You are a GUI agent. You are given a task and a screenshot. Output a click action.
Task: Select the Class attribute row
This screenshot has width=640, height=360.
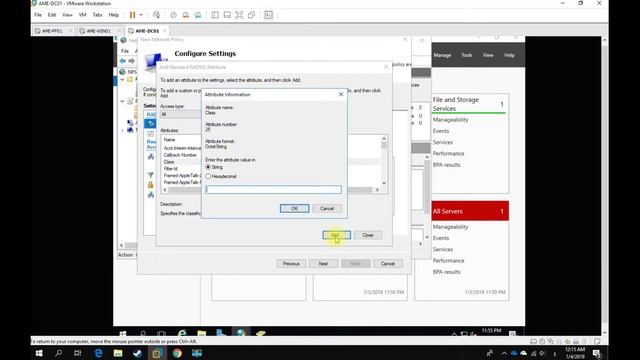click(169, 162)
